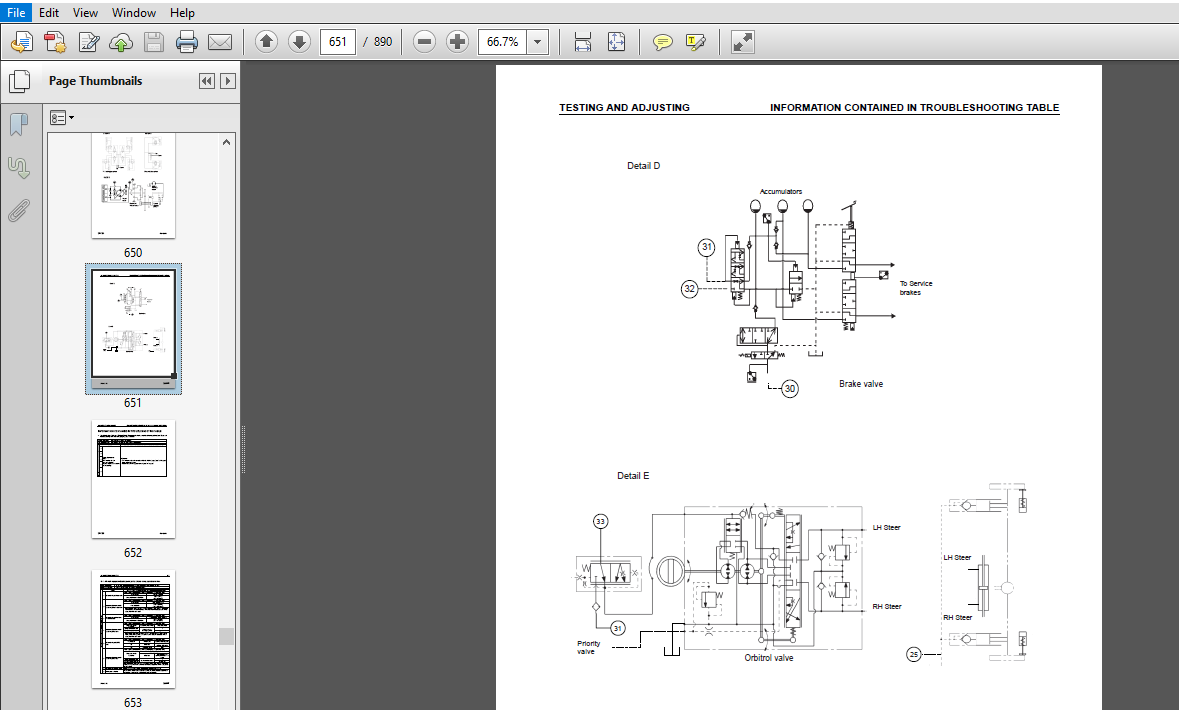Select page 650 thumbnail
Screen dimensions: 1179x710
(x=133, y=186)
